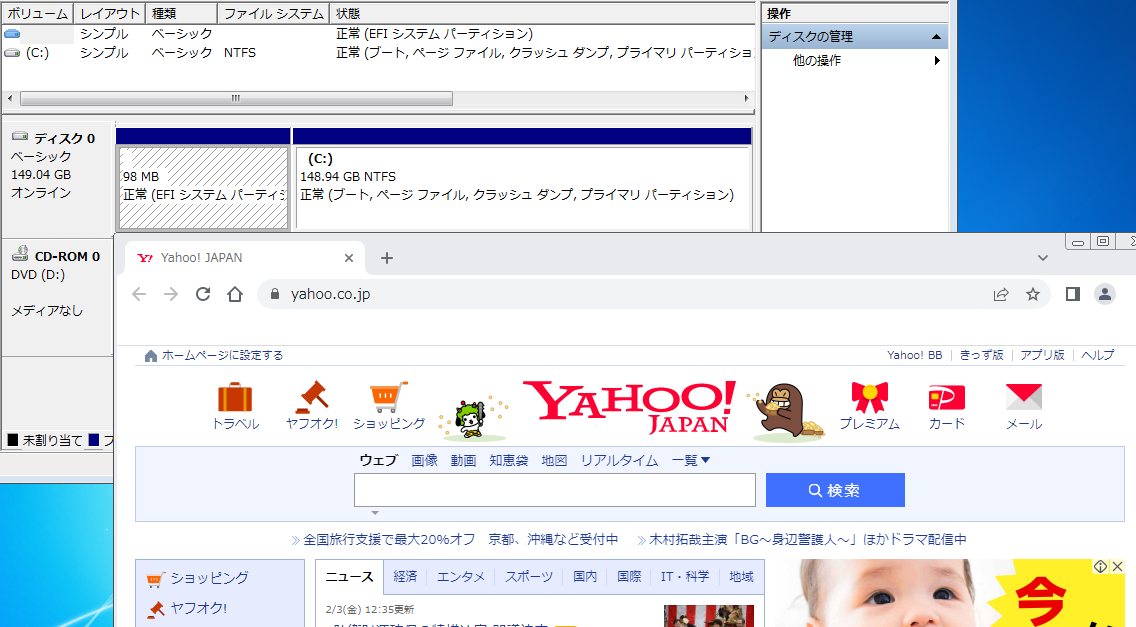The image size is (1136, 627).
Task: Click the lock icon beside yahoo.co.jp
Action: tap(275, 294)
